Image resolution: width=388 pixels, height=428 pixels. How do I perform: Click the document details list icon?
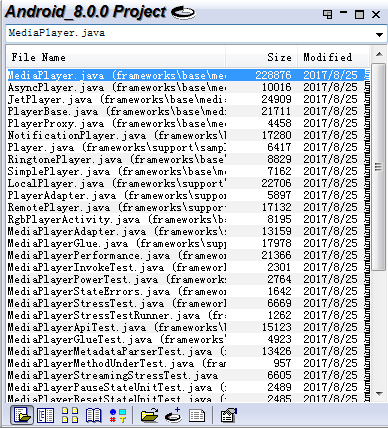(197, 415)
